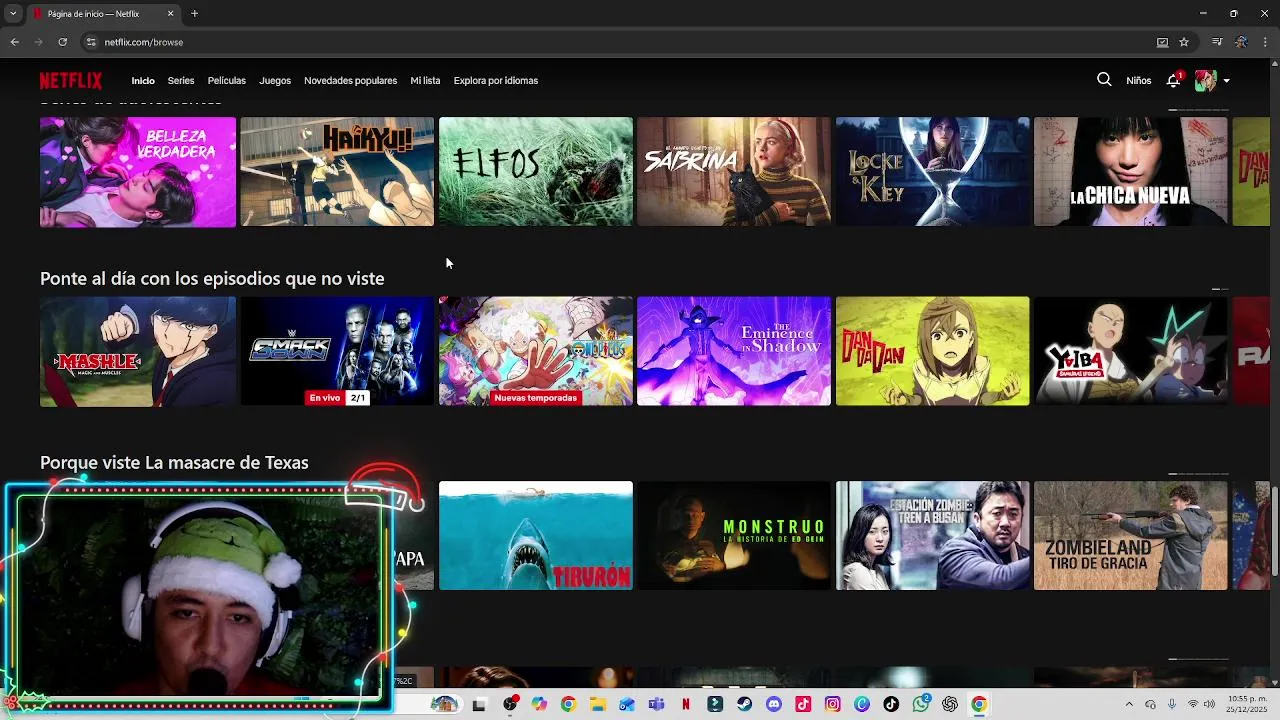Open the Yaiba title card
Image resolution: width=1280 pixels, height=720 pixels.
(x=1131, y=351)
